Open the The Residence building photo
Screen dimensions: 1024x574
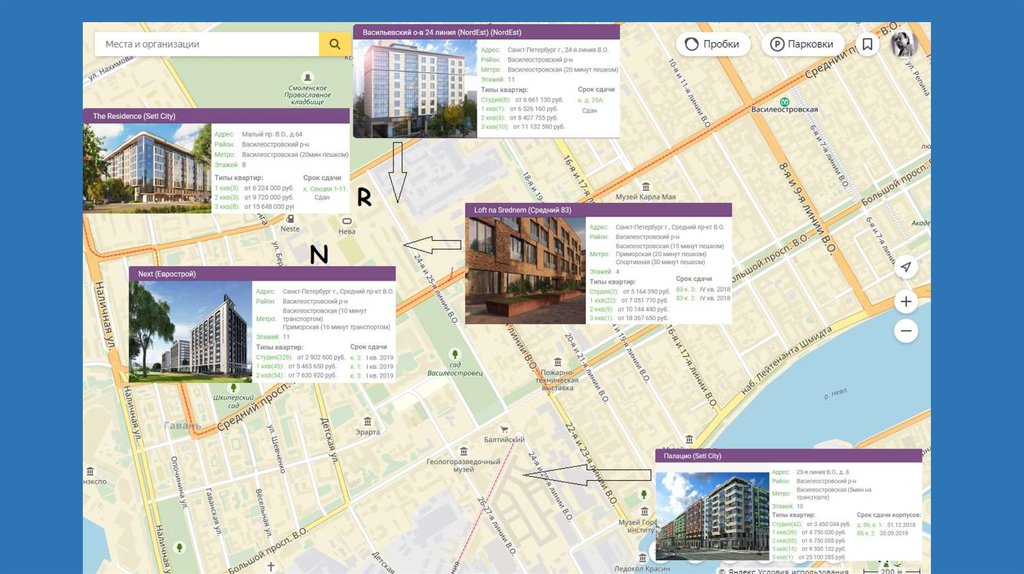pyautogui.click(x=147, y=168)
